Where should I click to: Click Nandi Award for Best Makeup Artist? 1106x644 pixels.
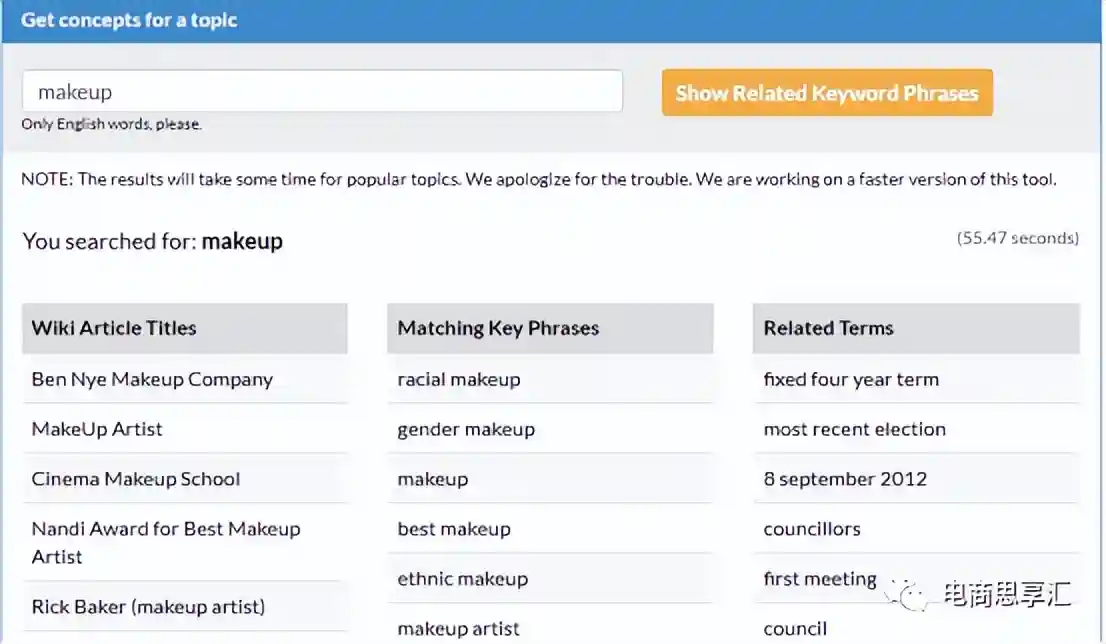(166, 542)
